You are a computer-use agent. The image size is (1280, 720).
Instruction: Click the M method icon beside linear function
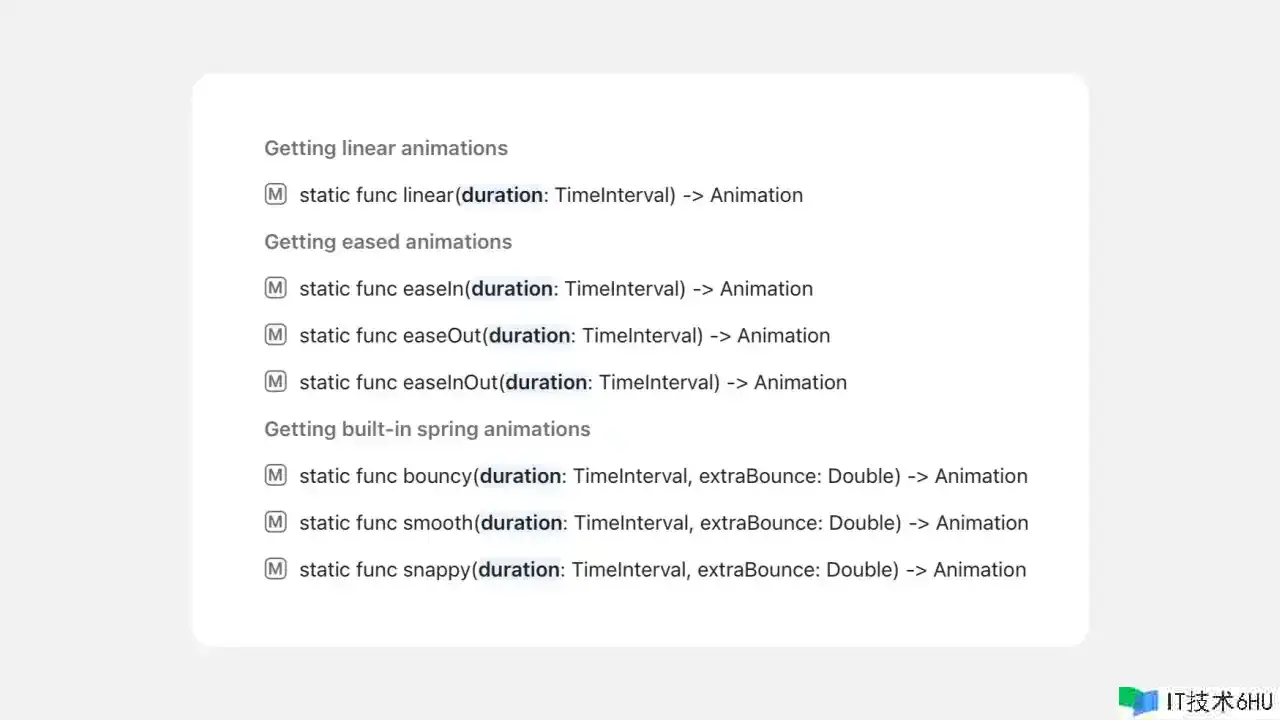(275, 194)
